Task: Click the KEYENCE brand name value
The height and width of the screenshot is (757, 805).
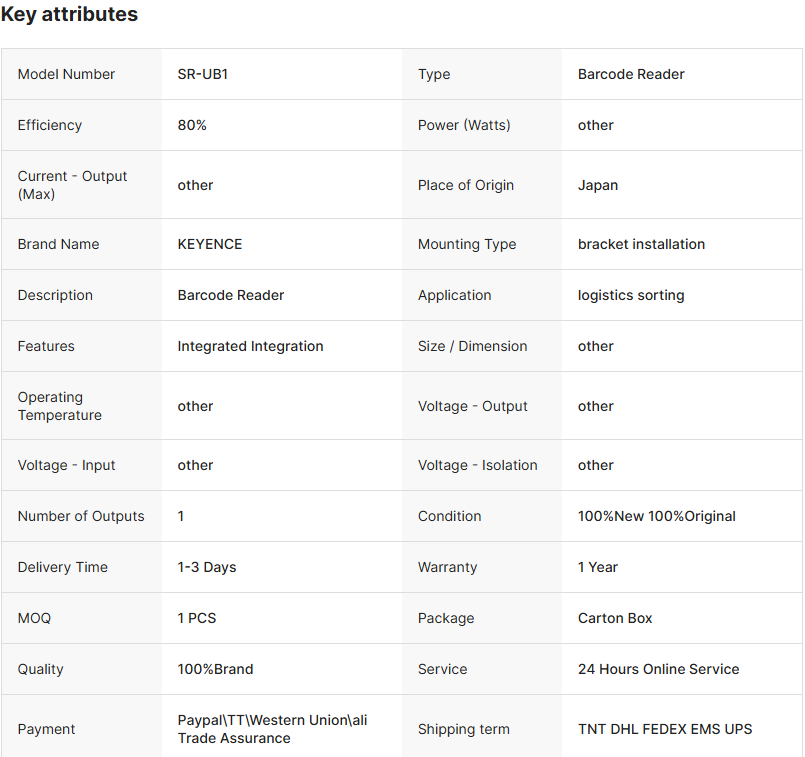Action: [210, 244]
